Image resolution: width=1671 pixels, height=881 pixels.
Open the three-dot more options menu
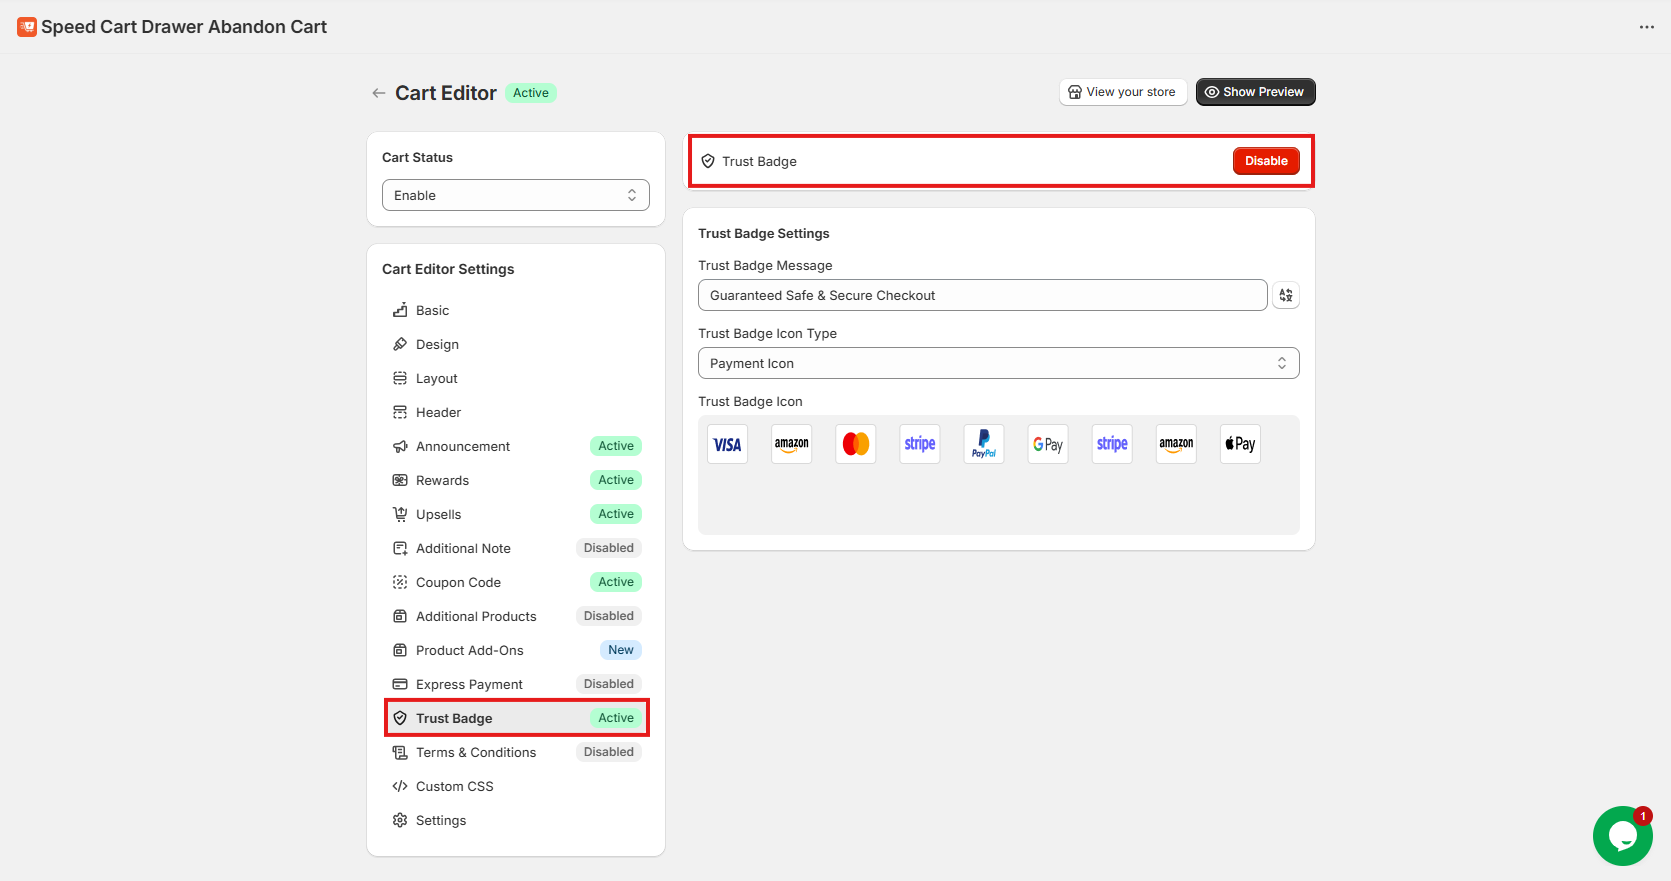(x=1646, y=27)
